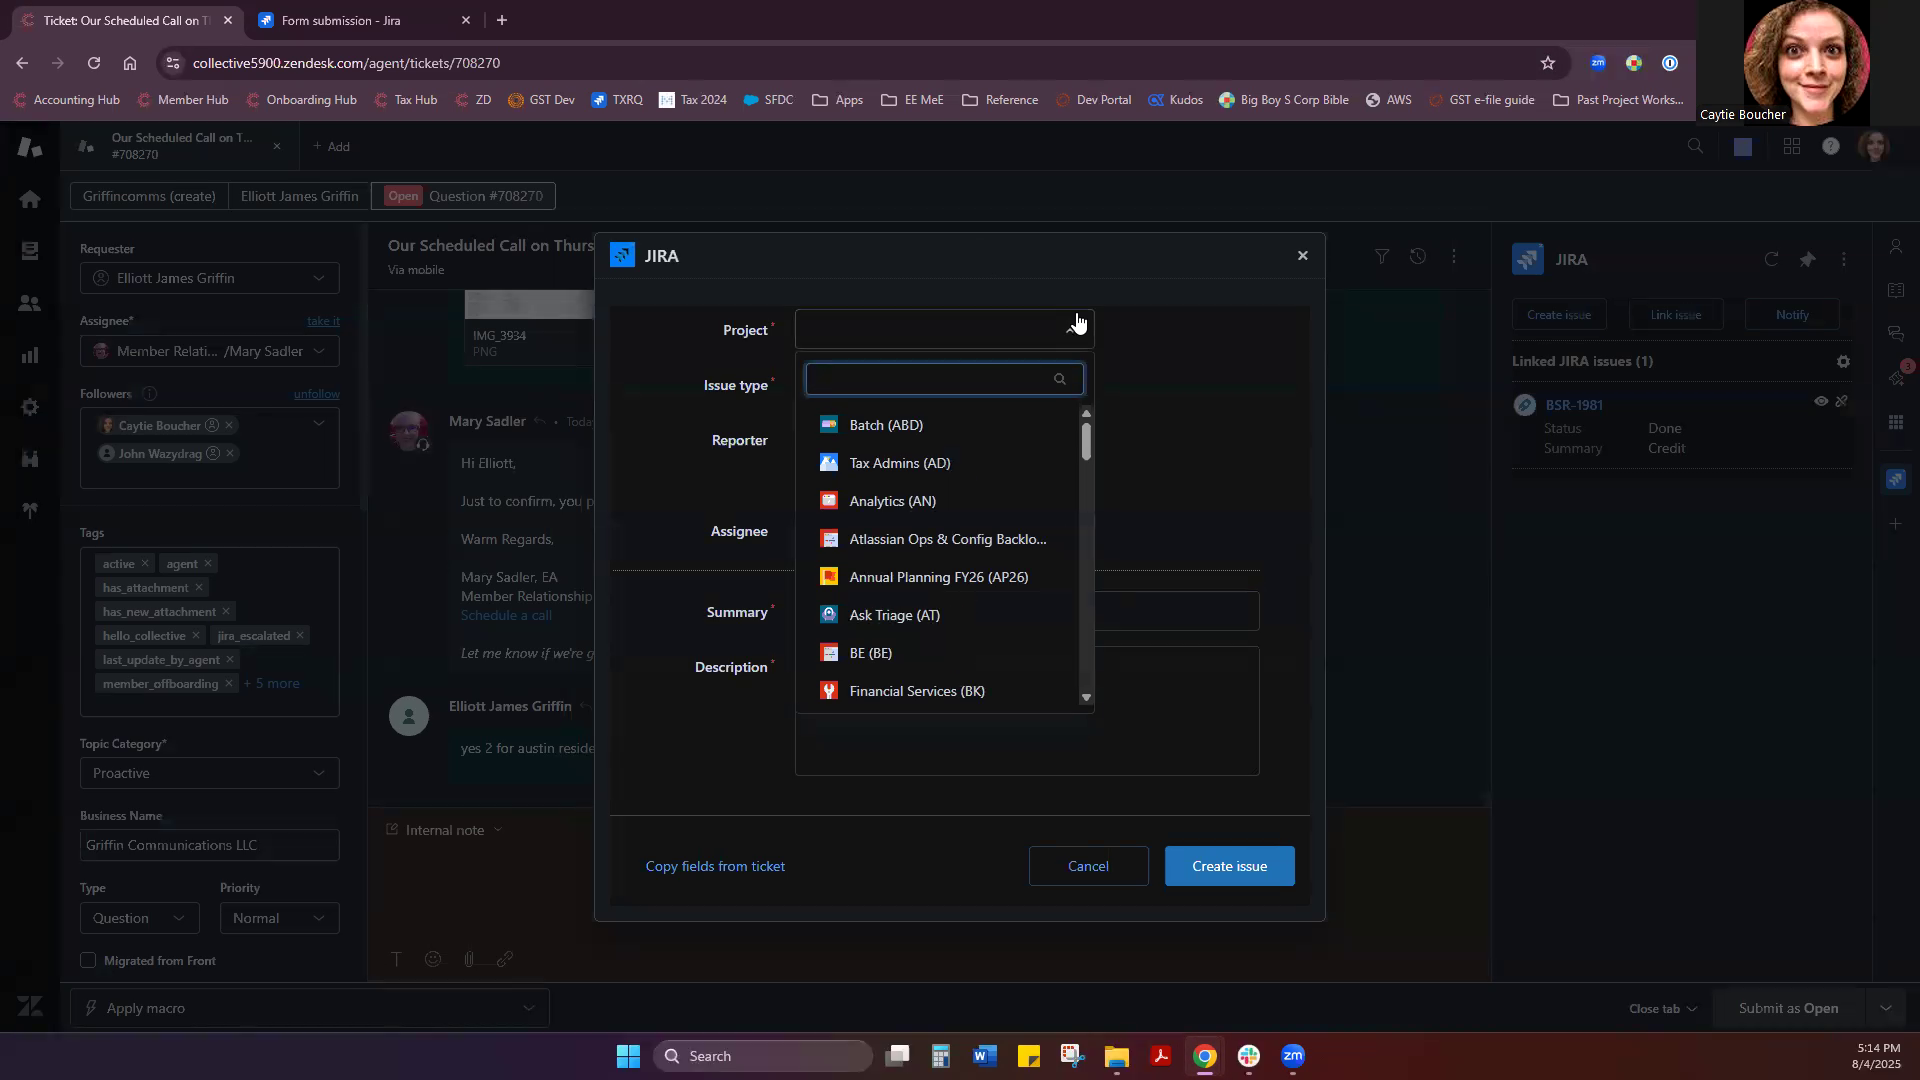Open the Customers icon in left sidebar
Viewport: 1920px width, 1080px height.
point(30,303)
